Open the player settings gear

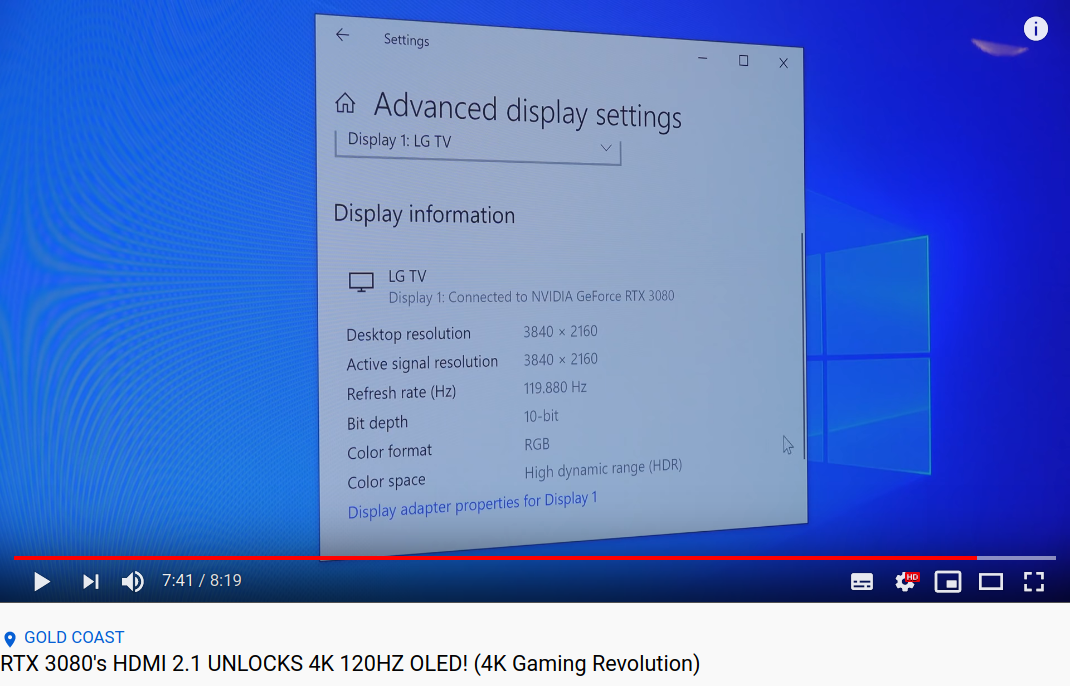pos(906,582)
